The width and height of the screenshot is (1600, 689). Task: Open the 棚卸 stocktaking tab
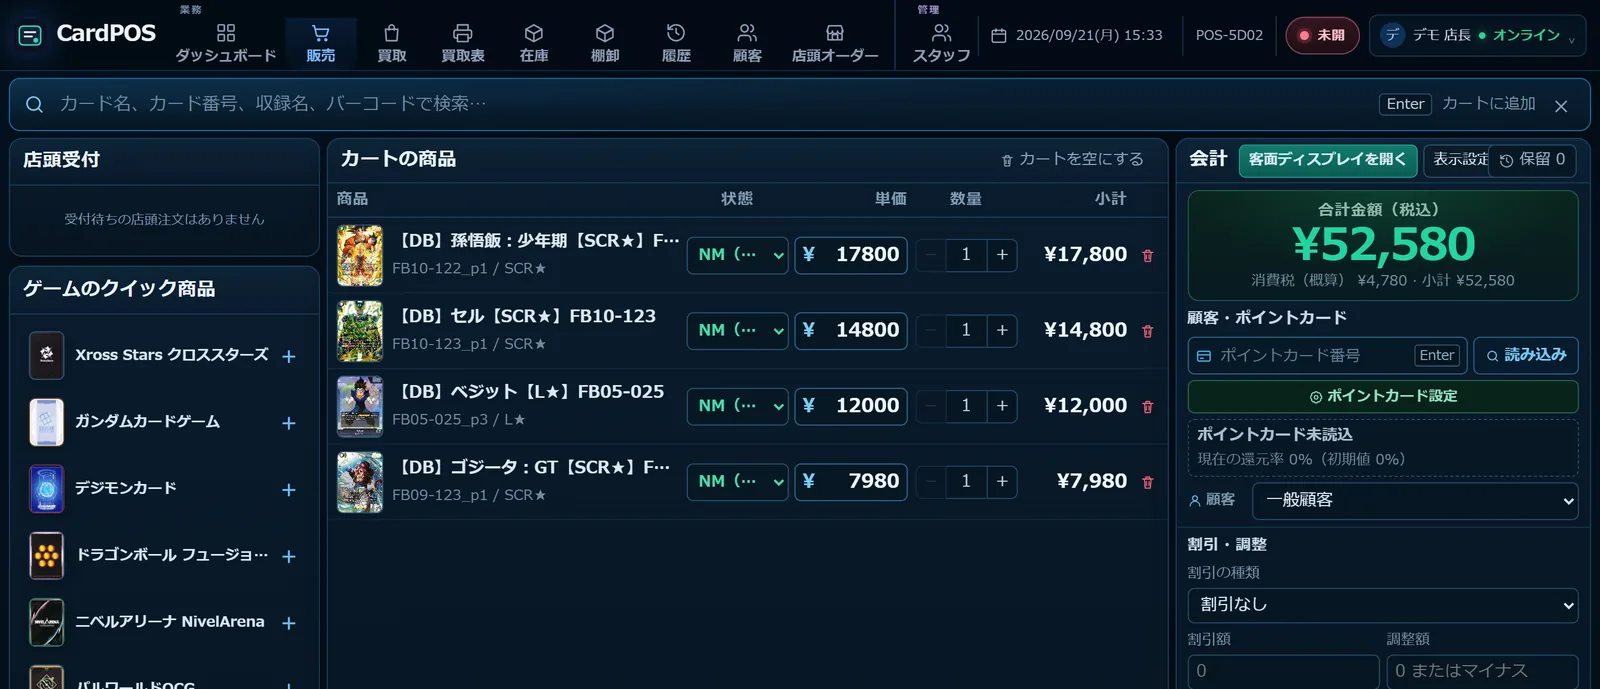click(x=605, y=43)
